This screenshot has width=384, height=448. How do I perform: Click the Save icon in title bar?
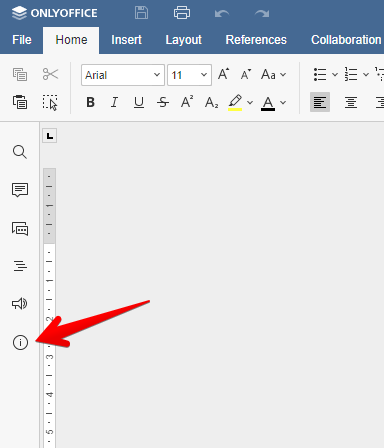click(141, 13)
